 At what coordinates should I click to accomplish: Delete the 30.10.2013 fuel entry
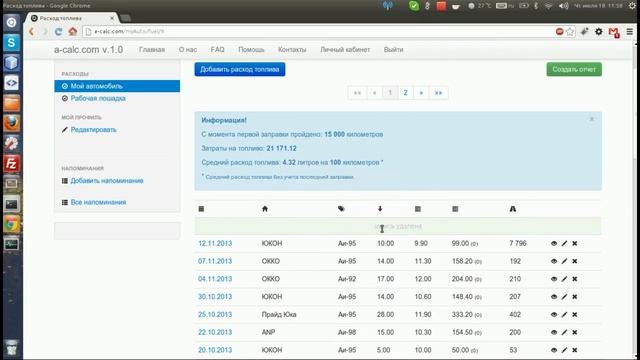click(574, 297)
